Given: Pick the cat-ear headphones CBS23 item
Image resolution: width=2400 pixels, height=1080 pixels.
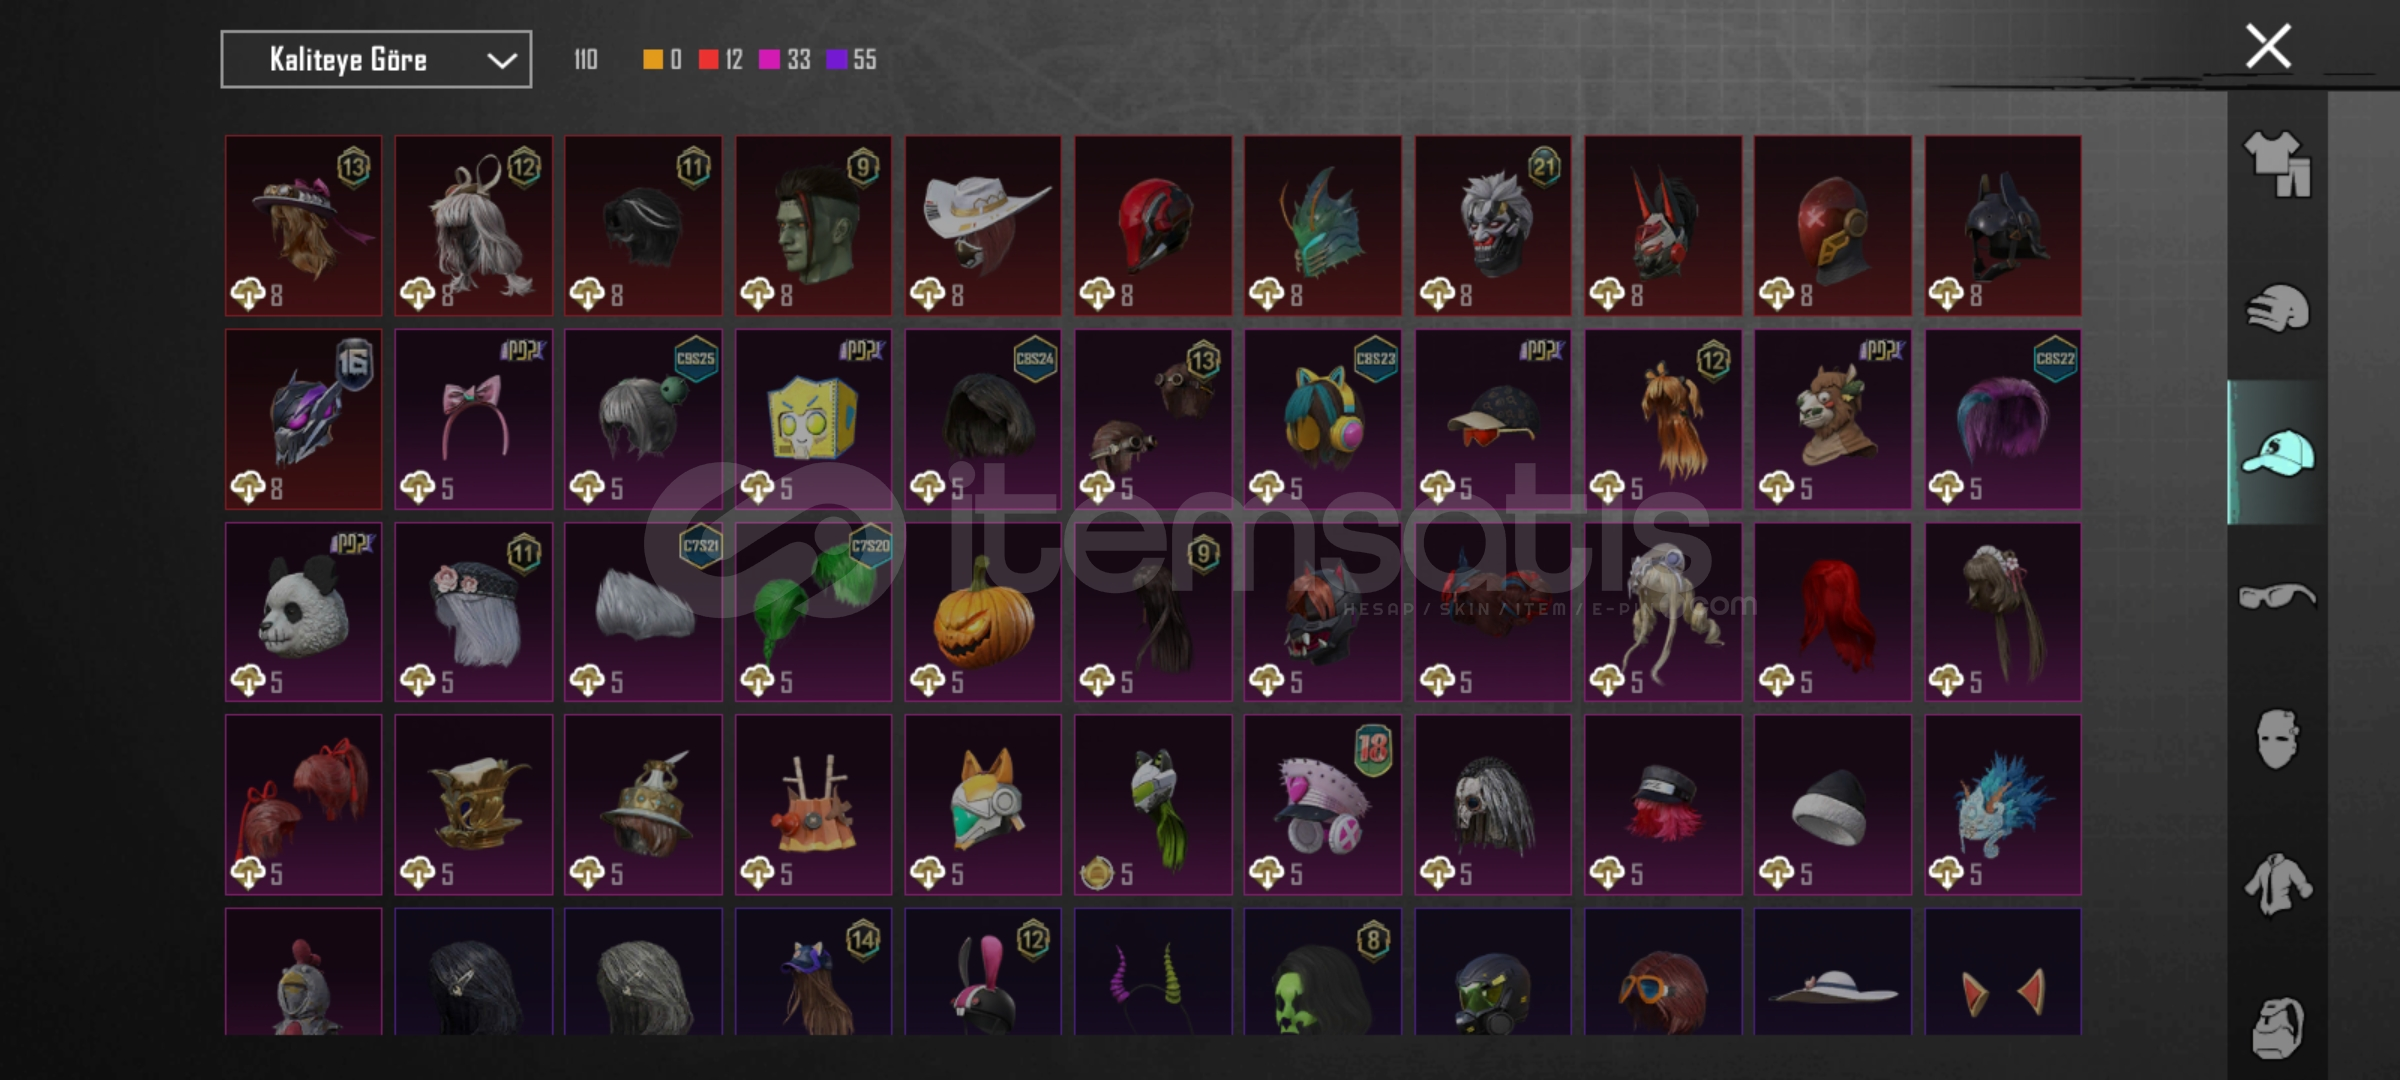Looking at the screenshot, I should 1323,419.
